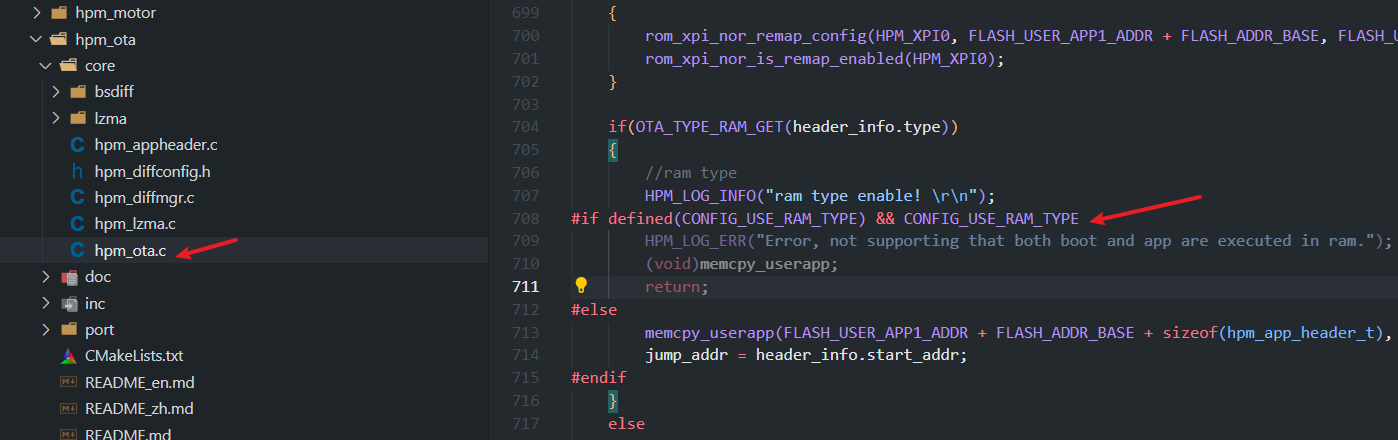Expand the hpm_motor folder chevron
This screenshot has width=1398, height=440.
point(37,14)
